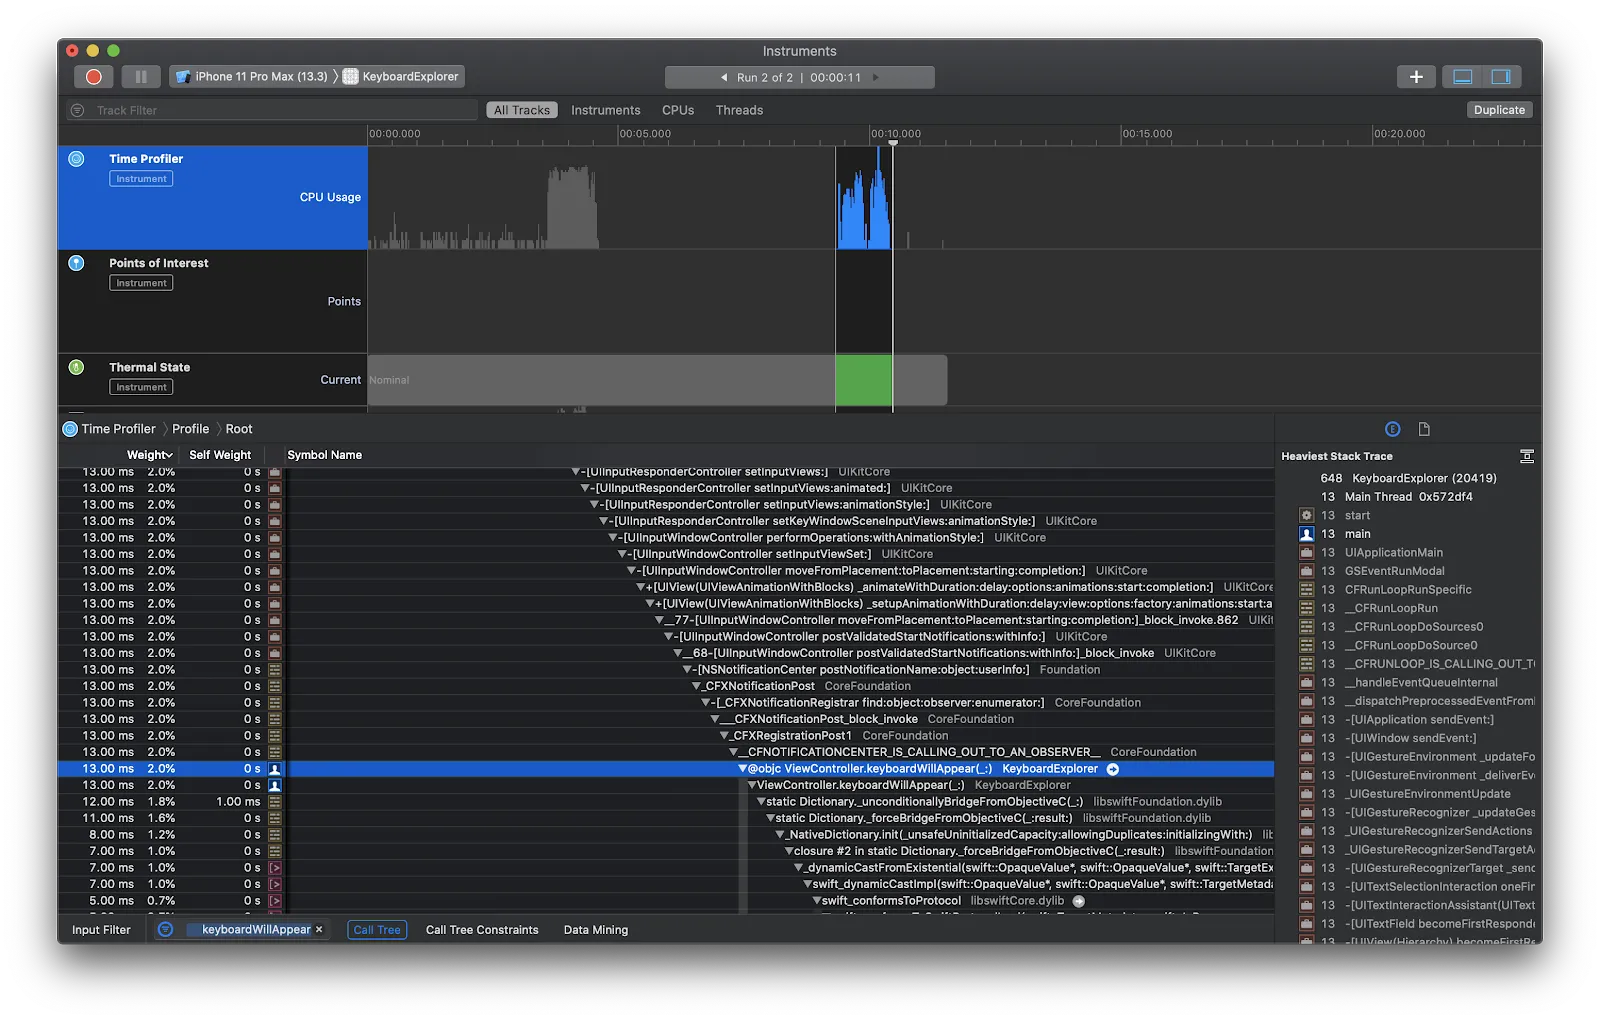Open the Profile breadcrumb menu
Image resolution: width=1600 pixels, height=1020 pixels.
(190, 429)
